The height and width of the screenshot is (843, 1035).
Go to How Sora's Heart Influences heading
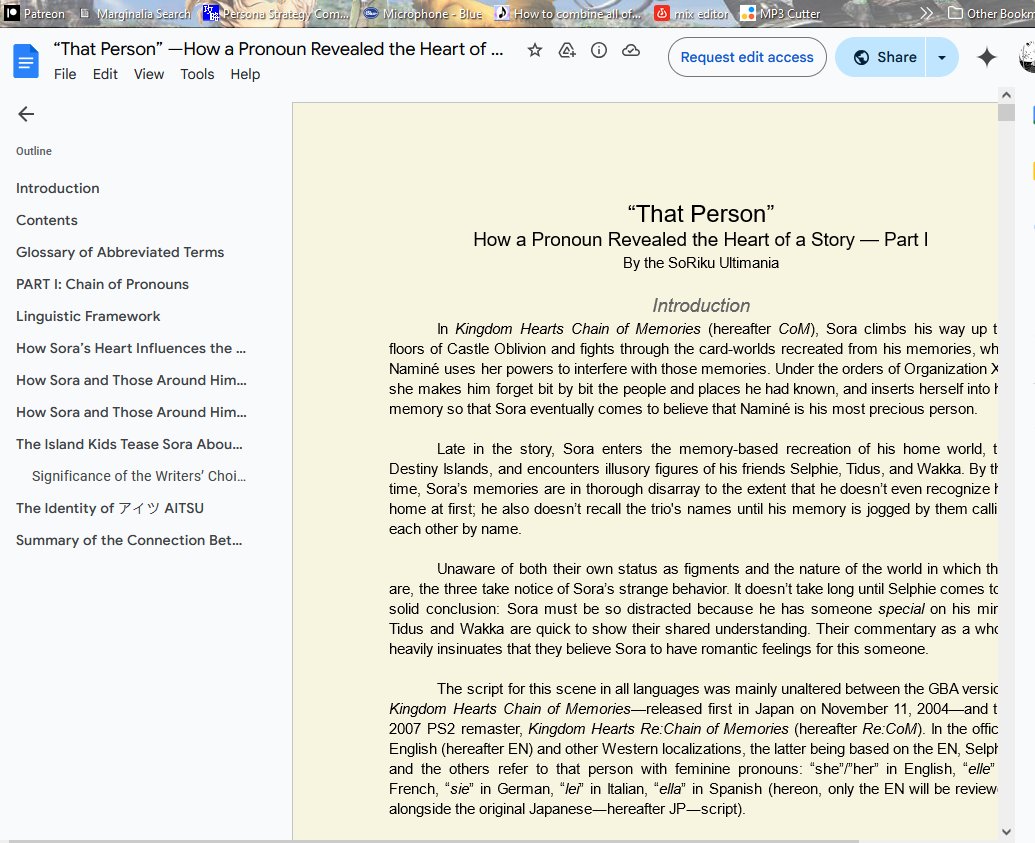(131, 349)
